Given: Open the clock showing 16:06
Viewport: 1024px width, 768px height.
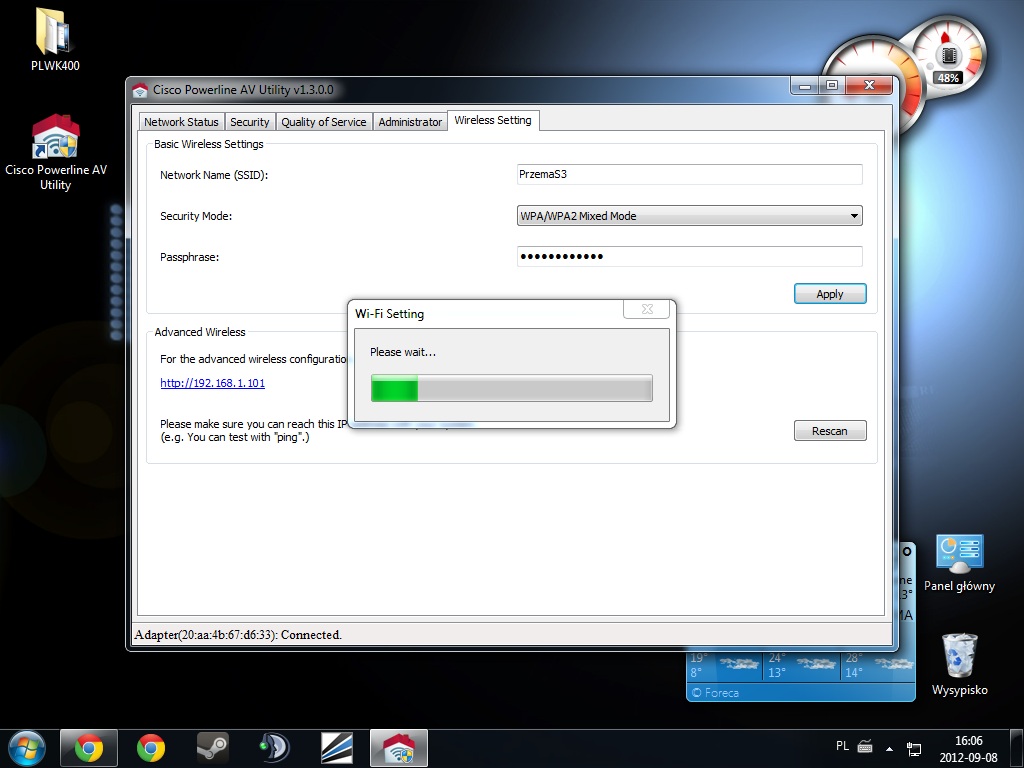Looking at the screenshot, I should [968, 749].
